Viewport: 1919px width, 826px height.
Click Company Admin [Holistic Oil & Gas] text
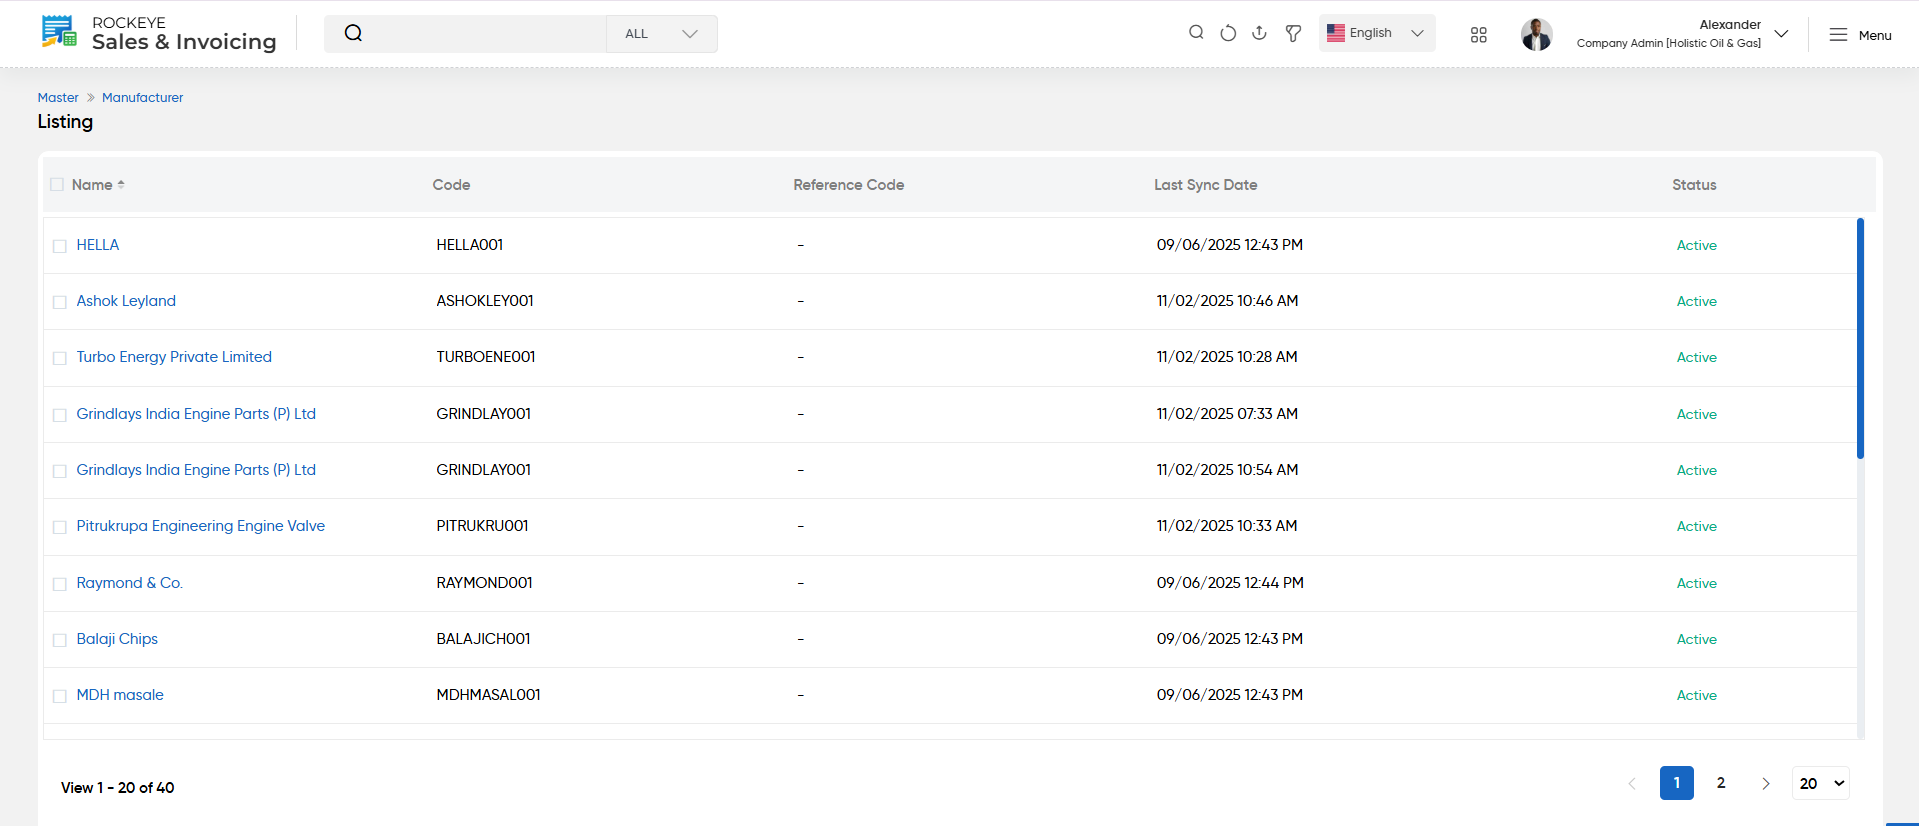click(1669, 44)
